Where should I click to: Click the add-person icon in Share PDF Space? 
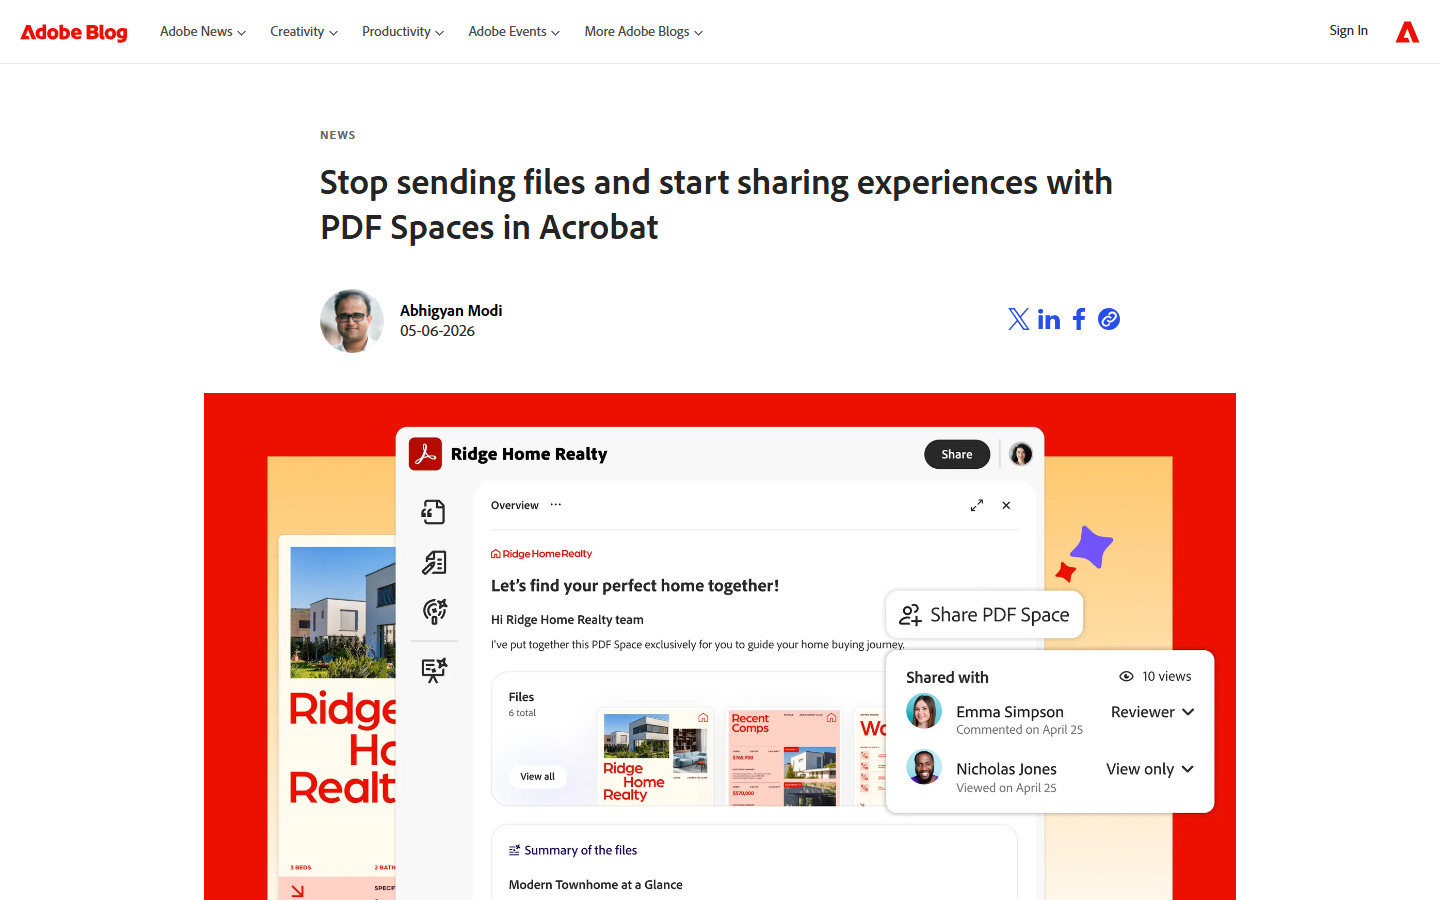pos(910,615)
